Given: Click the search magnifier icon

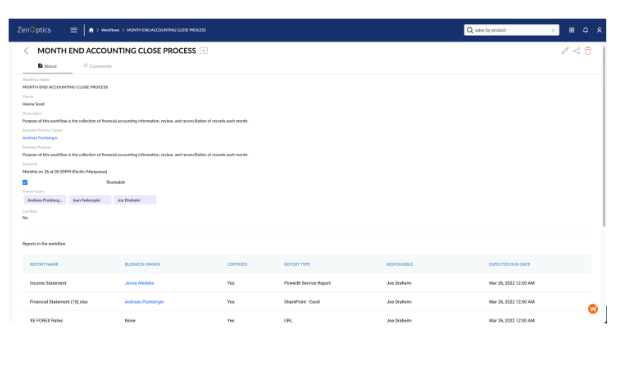Looking at the screenshot, I should (x=470, y=30).
